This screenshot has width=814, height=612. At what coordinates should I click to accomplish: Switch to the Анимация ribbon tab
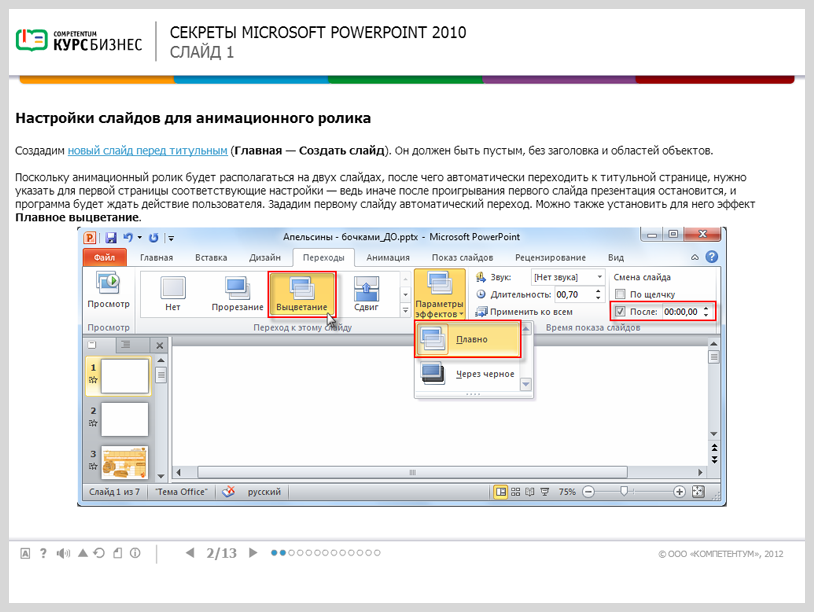click(x=388, y=257)
